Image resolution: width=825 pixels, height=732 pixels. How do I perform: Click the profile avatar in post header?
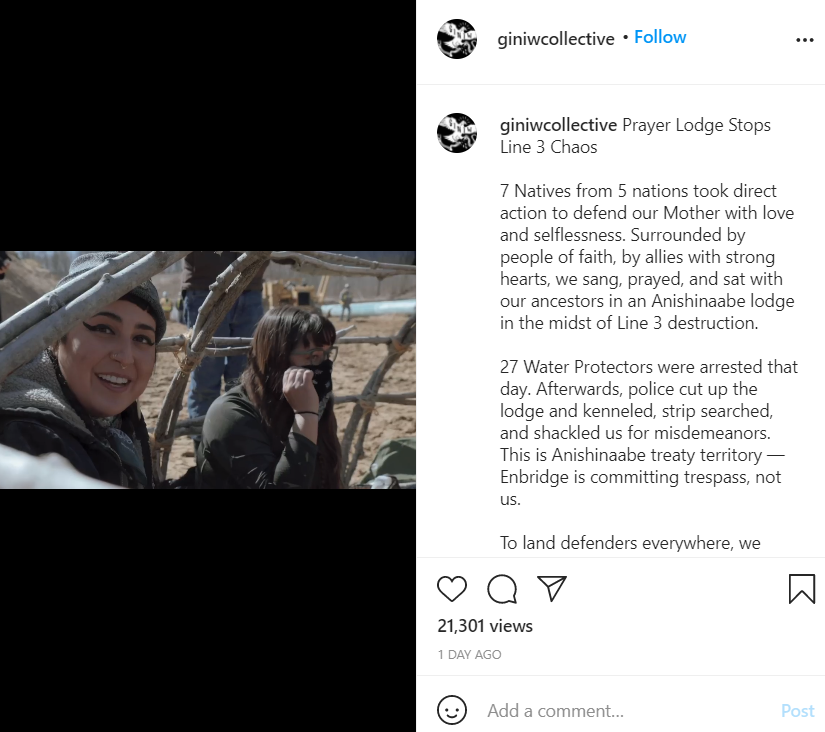457,39
